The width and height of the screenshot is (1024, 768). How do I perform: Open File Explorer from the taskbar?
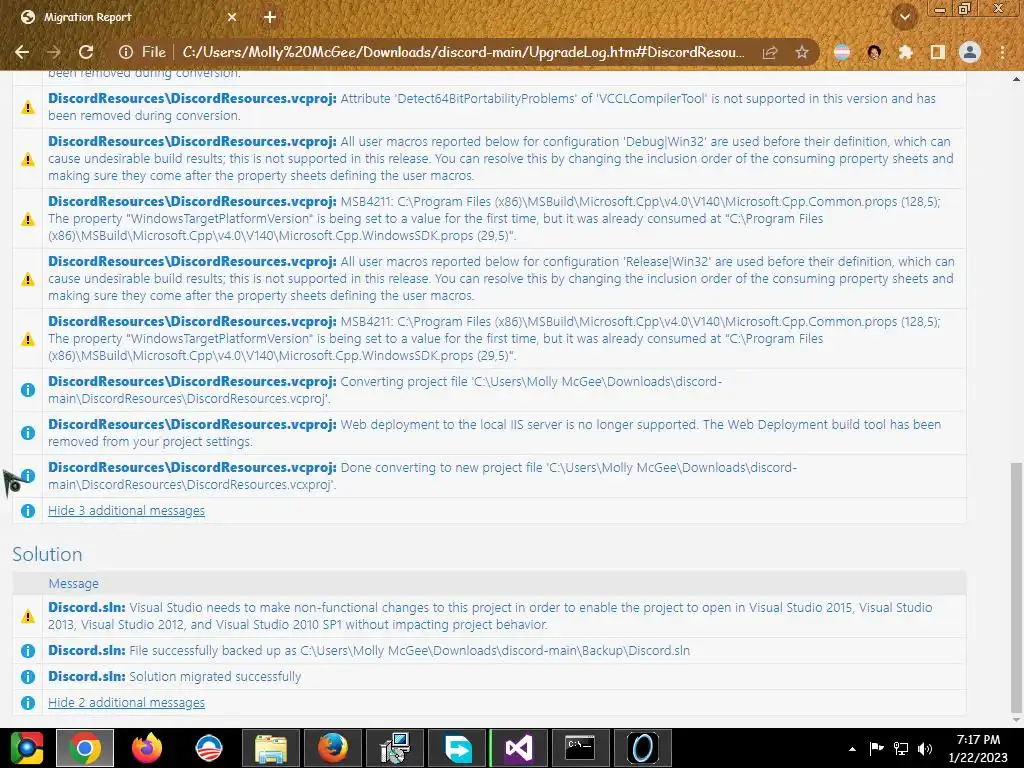point(270,748)
